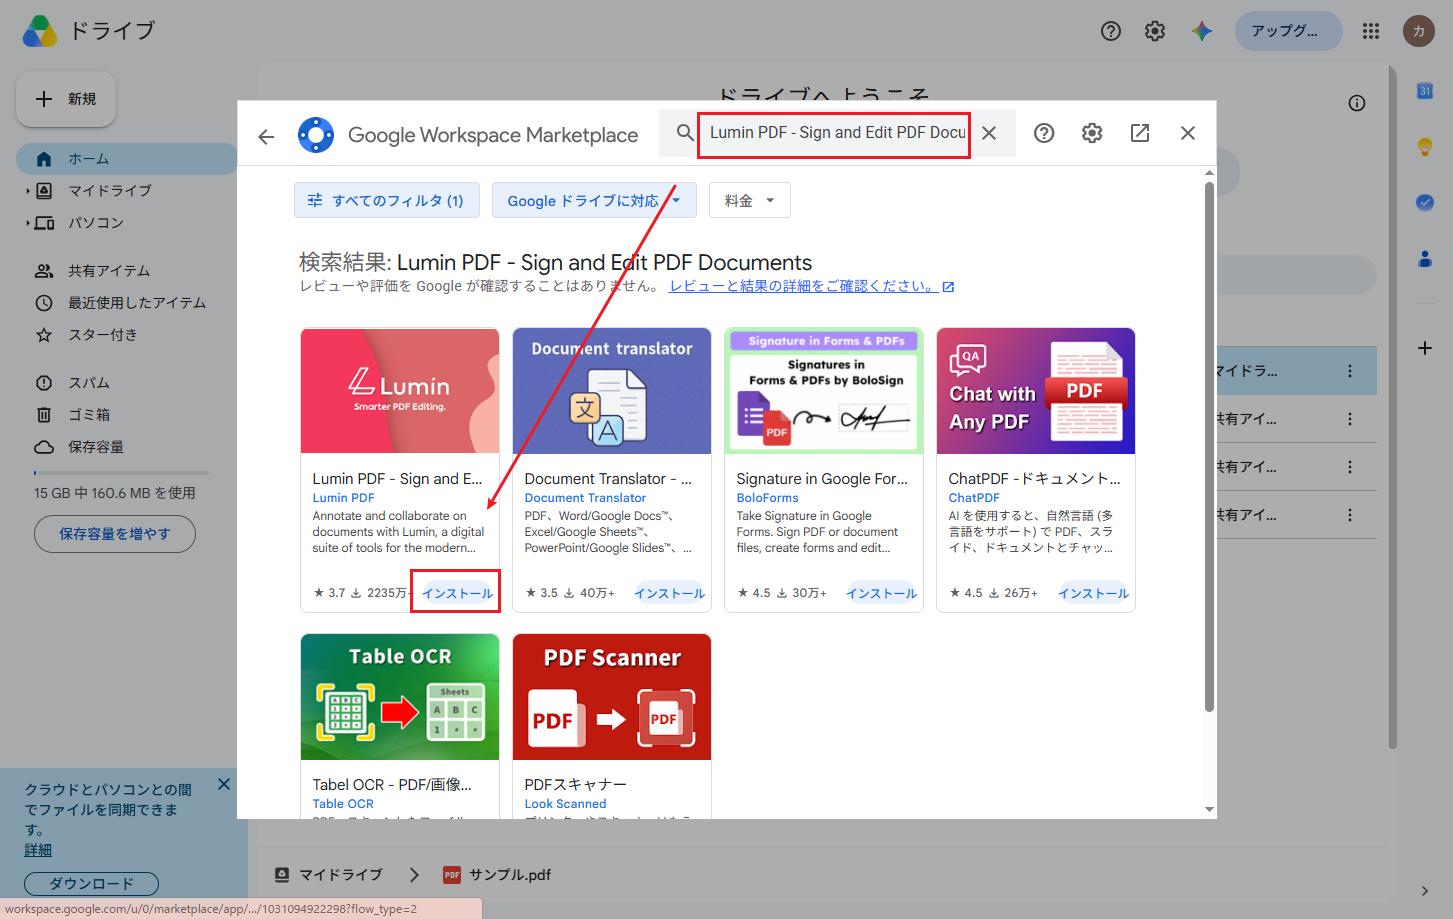Image resolution: width=1453 pixels, height=919 pixels.
Task: Open the Google apps grid
Action: click(1371, 31)
